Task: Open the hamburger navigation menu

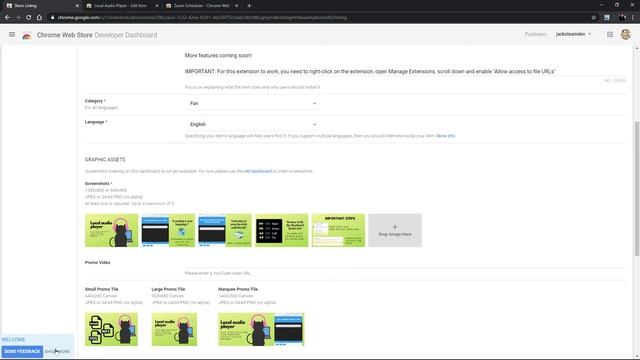Action: [12, 35]
